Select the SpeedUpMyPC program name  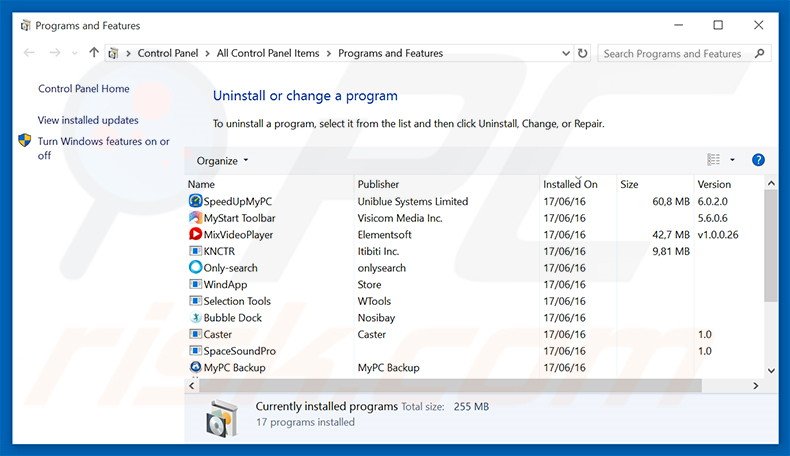point(238,202)
